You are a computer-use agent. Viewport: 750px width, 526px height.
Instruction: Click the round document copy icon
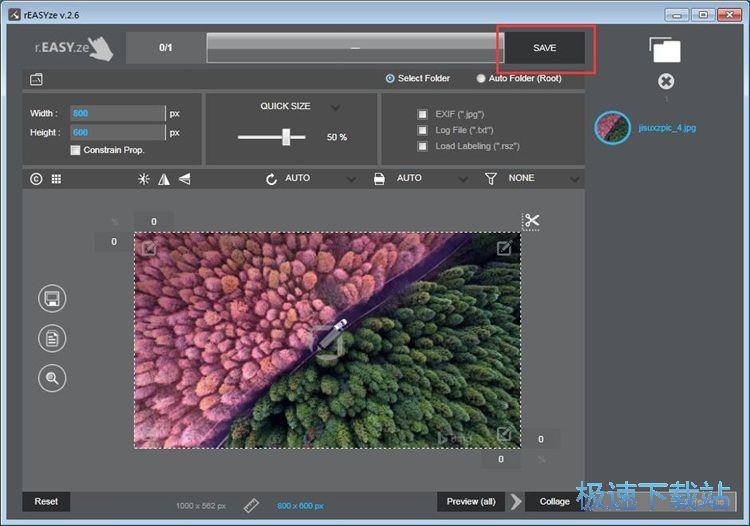pos(52,338)
